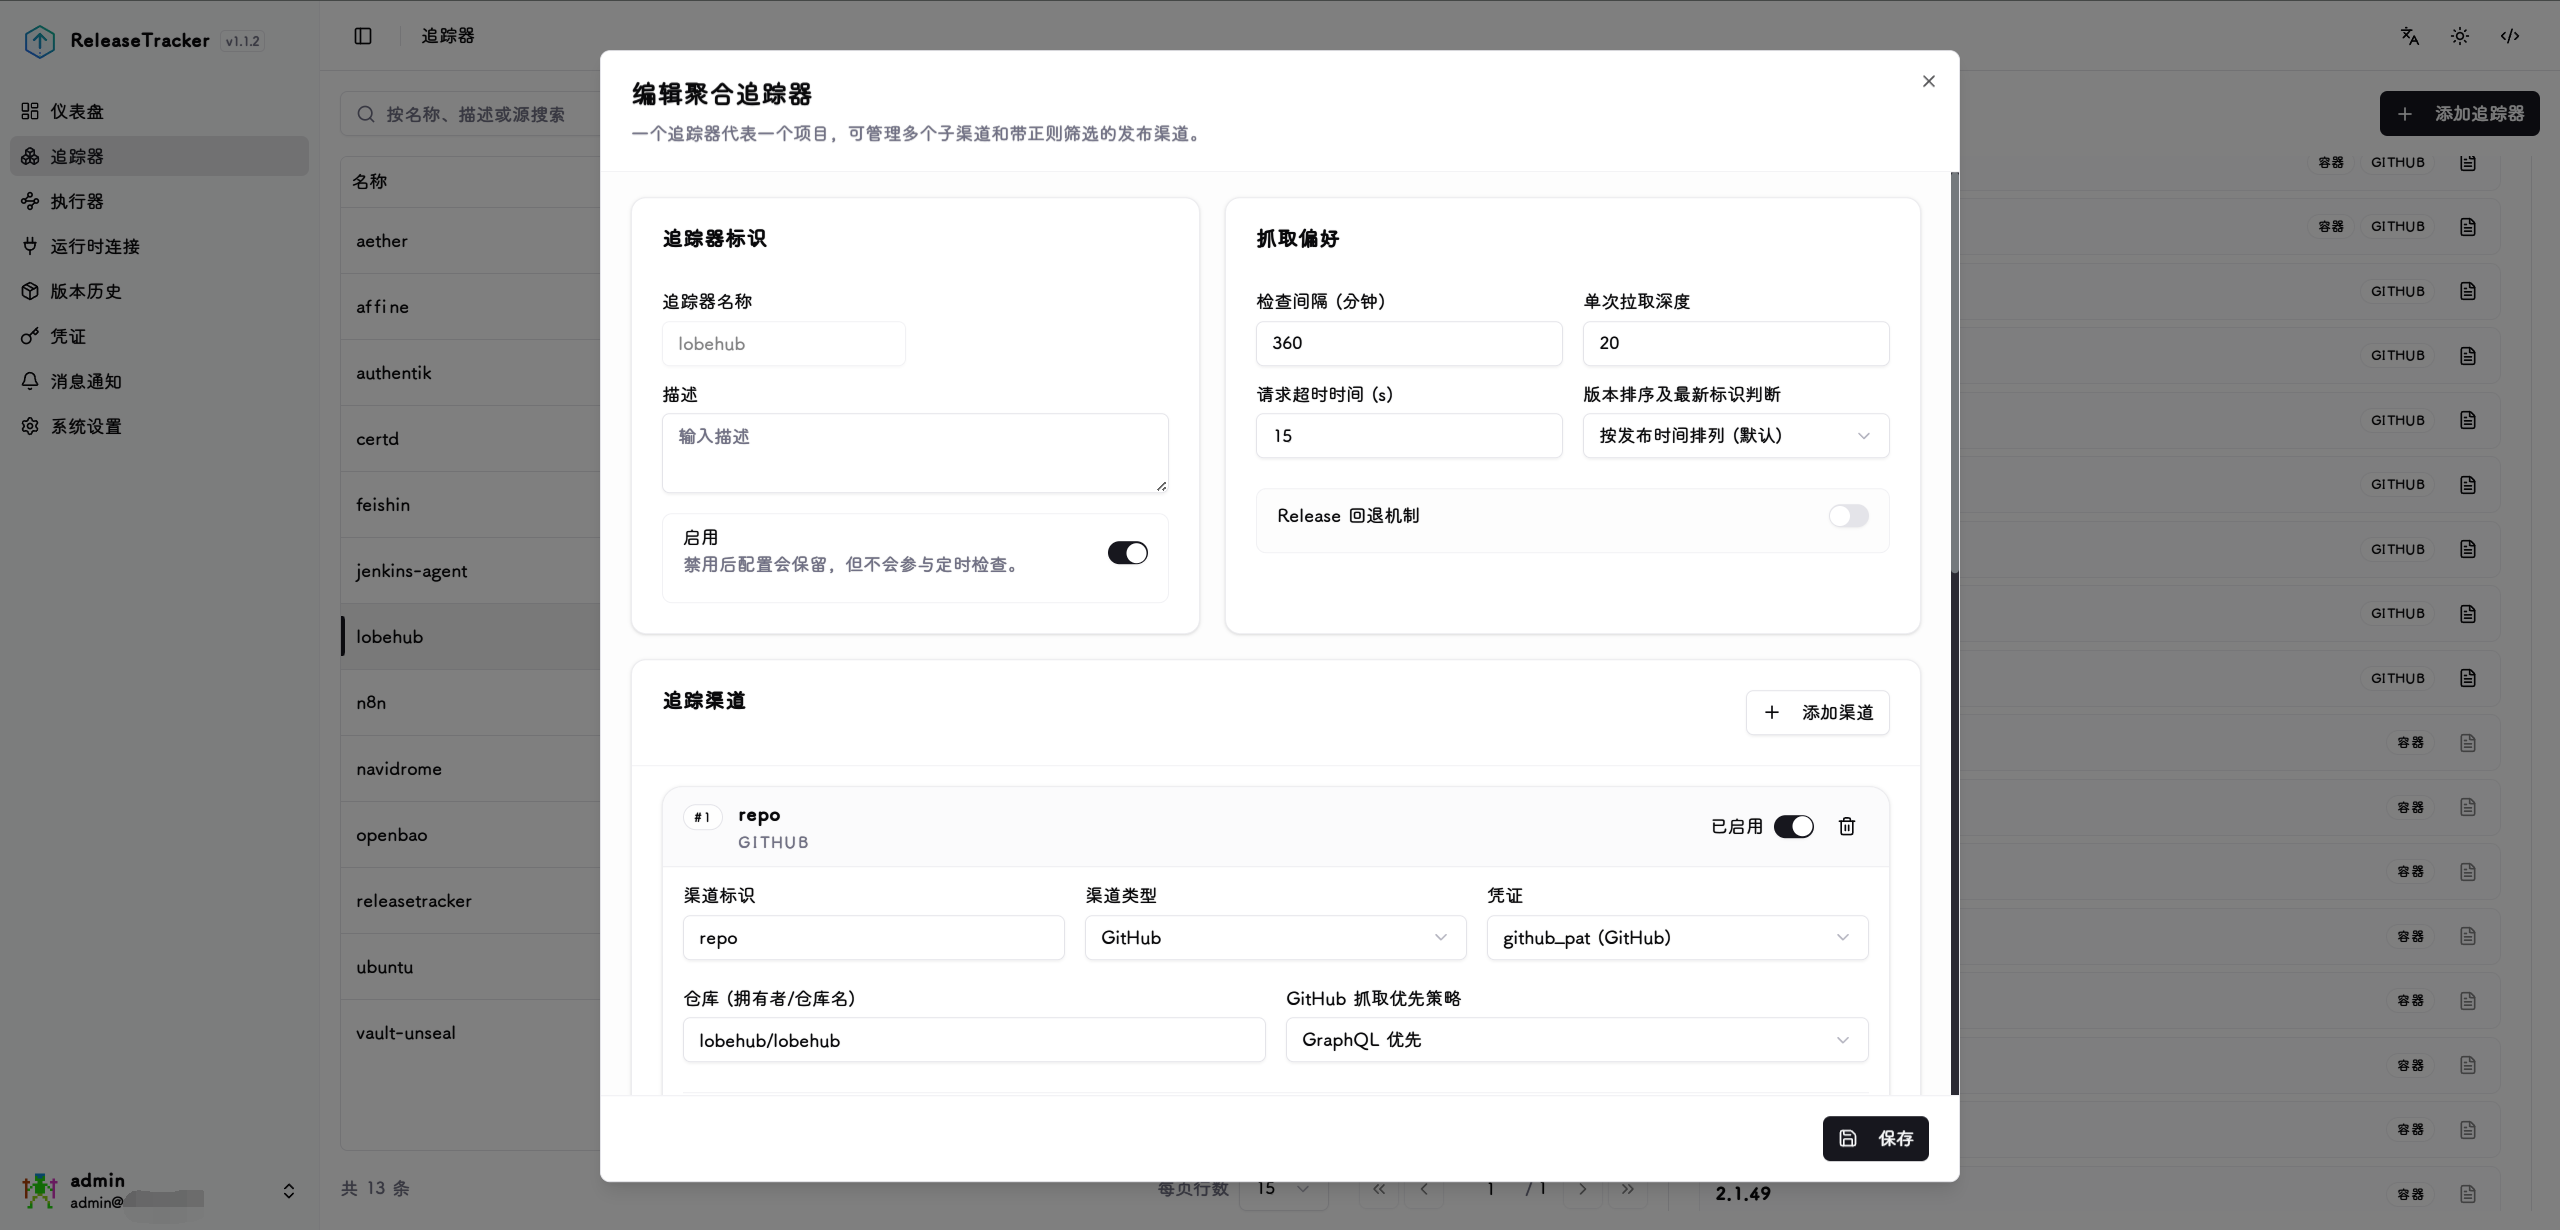Click 检查间隔 360 field
Viewport: 2560px width, 1230px height.
1409,343
